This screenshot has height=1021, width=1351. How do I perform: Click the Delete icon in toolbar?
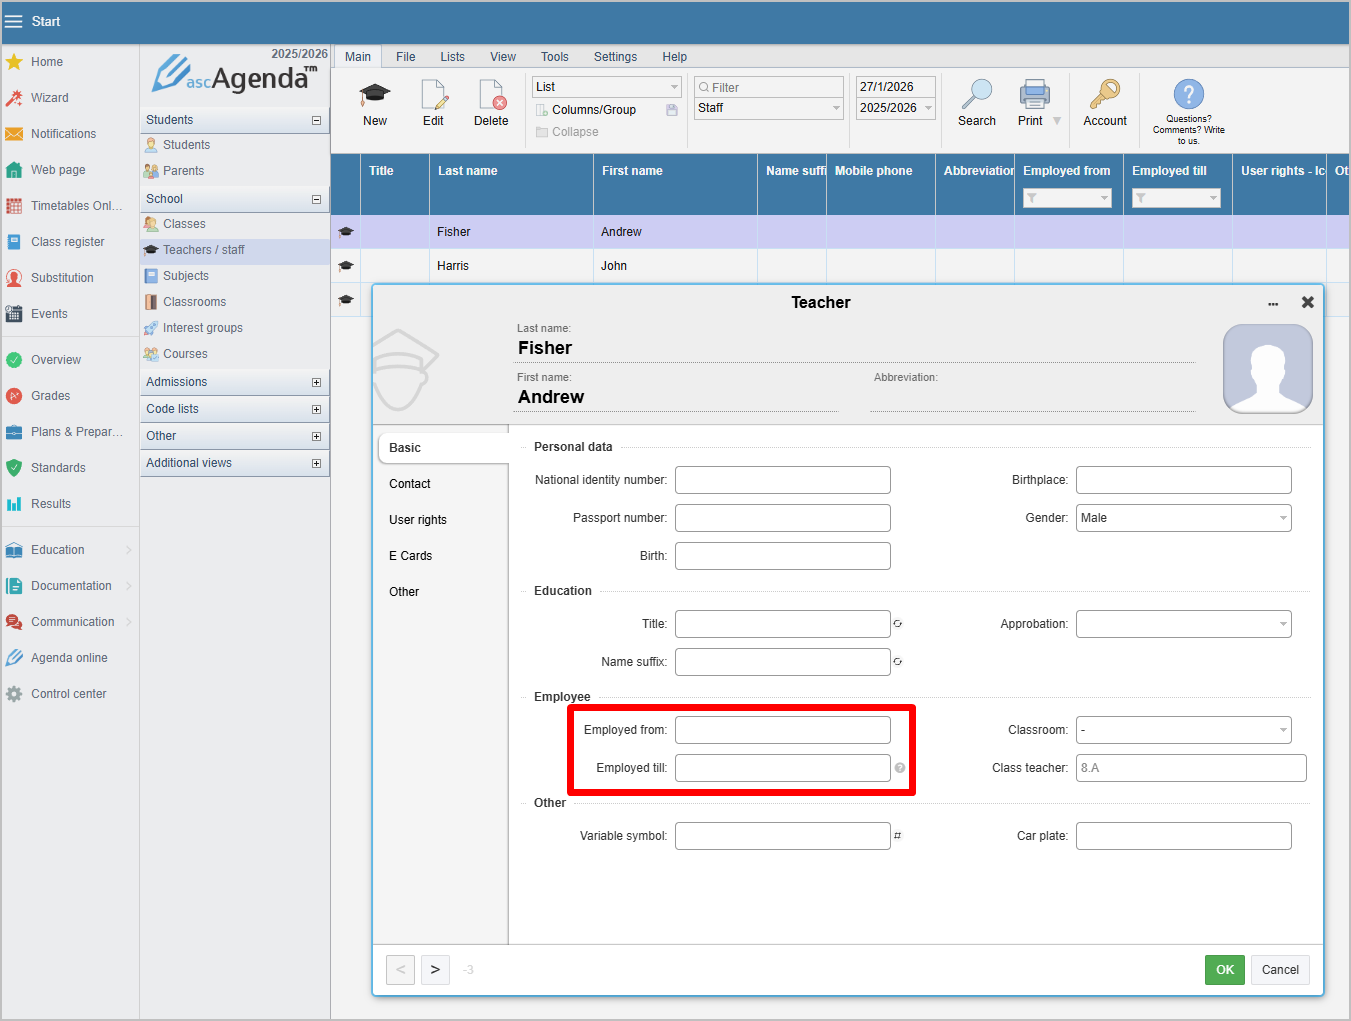pos(491,96)
